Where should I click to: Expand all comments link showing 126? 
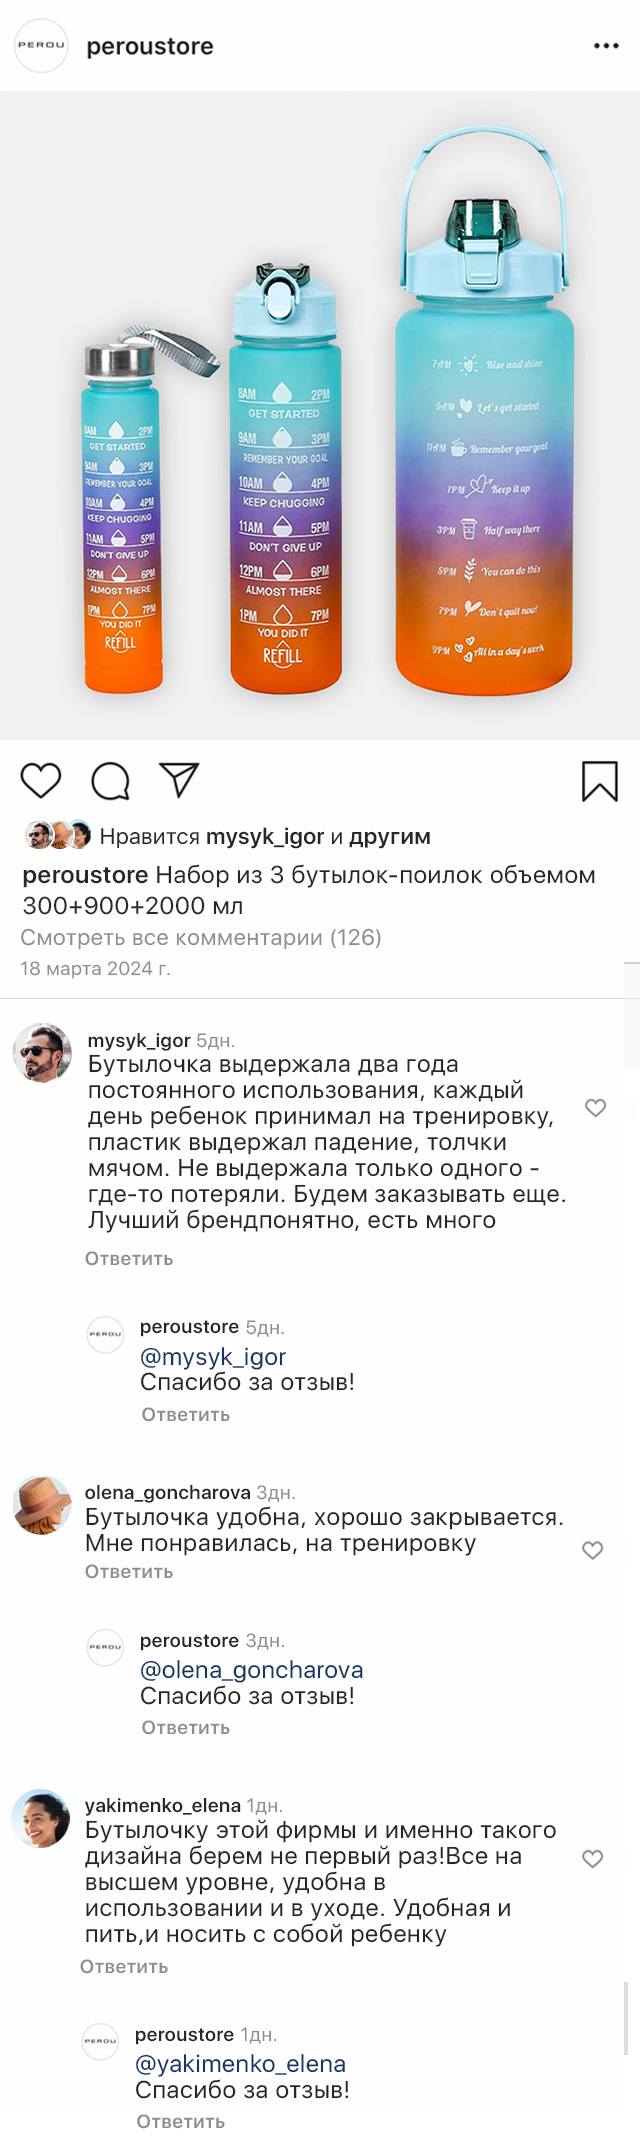[201, 937]
